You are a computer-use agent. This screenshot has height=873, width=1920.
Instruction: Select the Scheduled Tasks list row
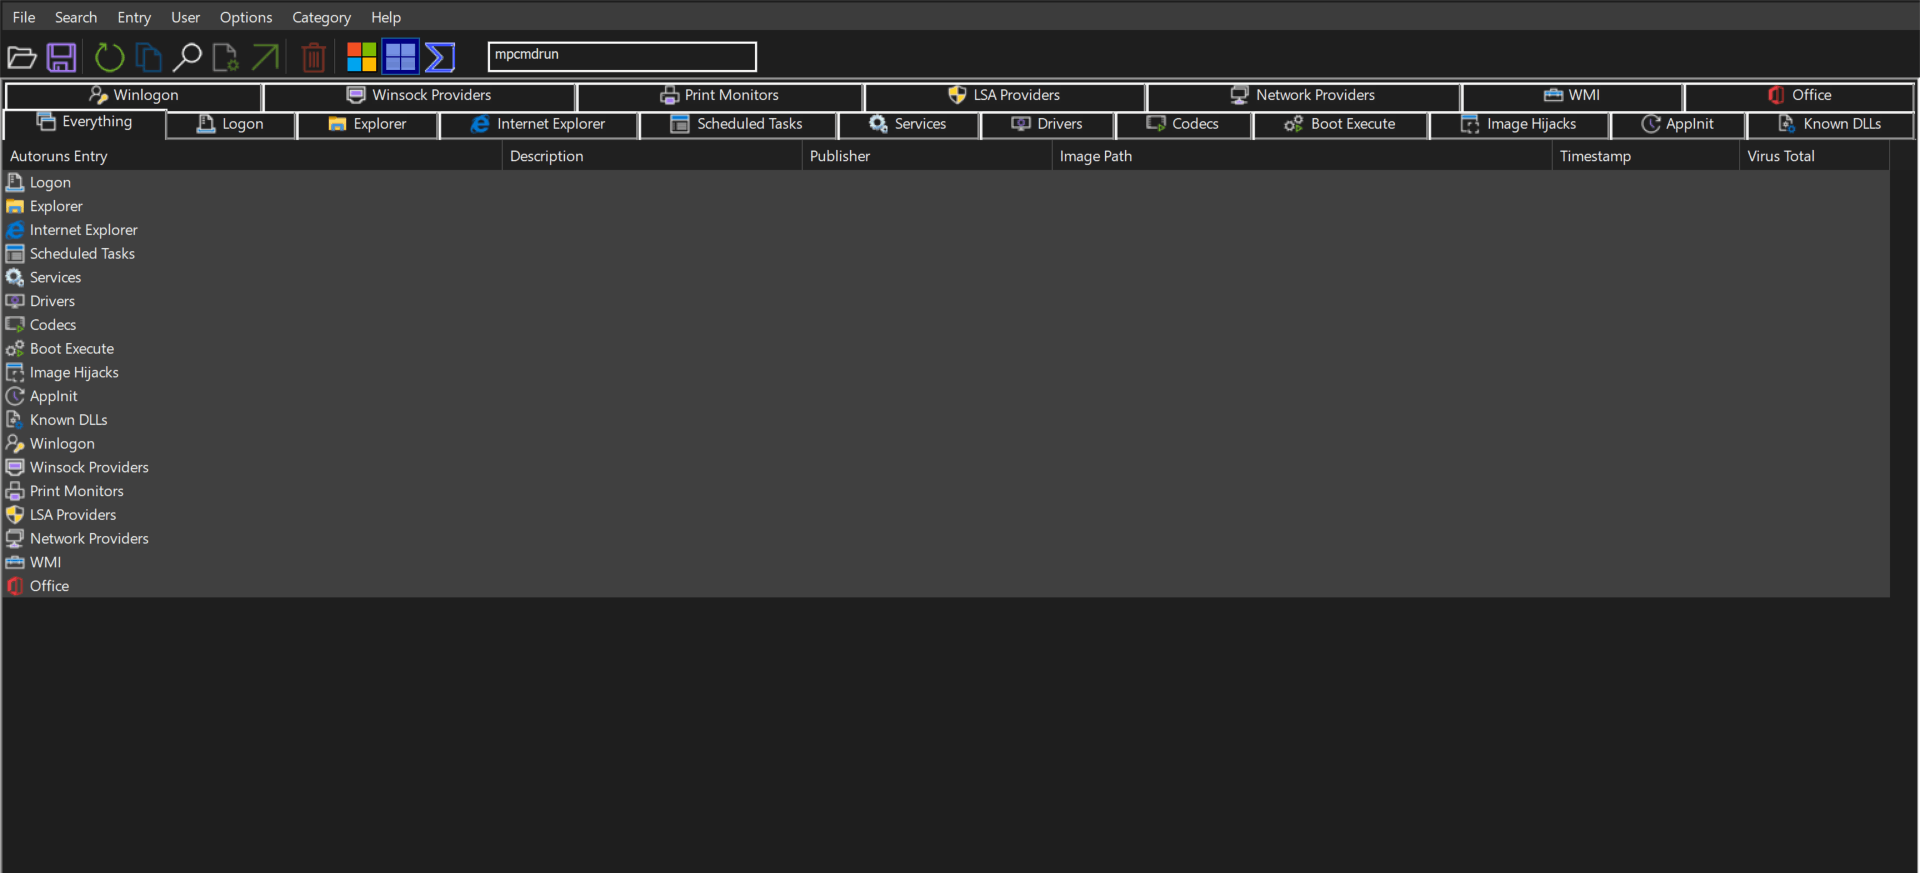pos(946,254)
